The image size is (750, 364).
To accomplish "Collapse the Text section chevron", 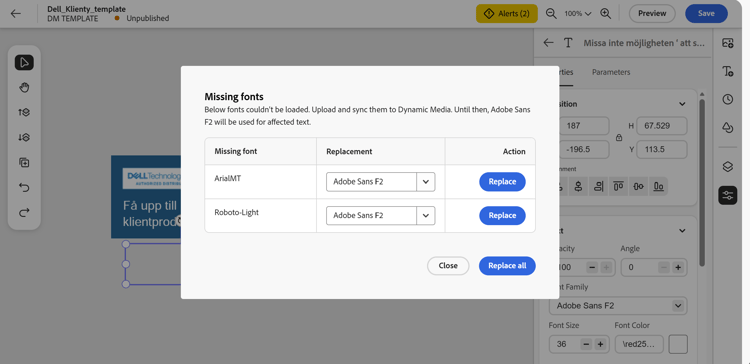I will [682, 231].
